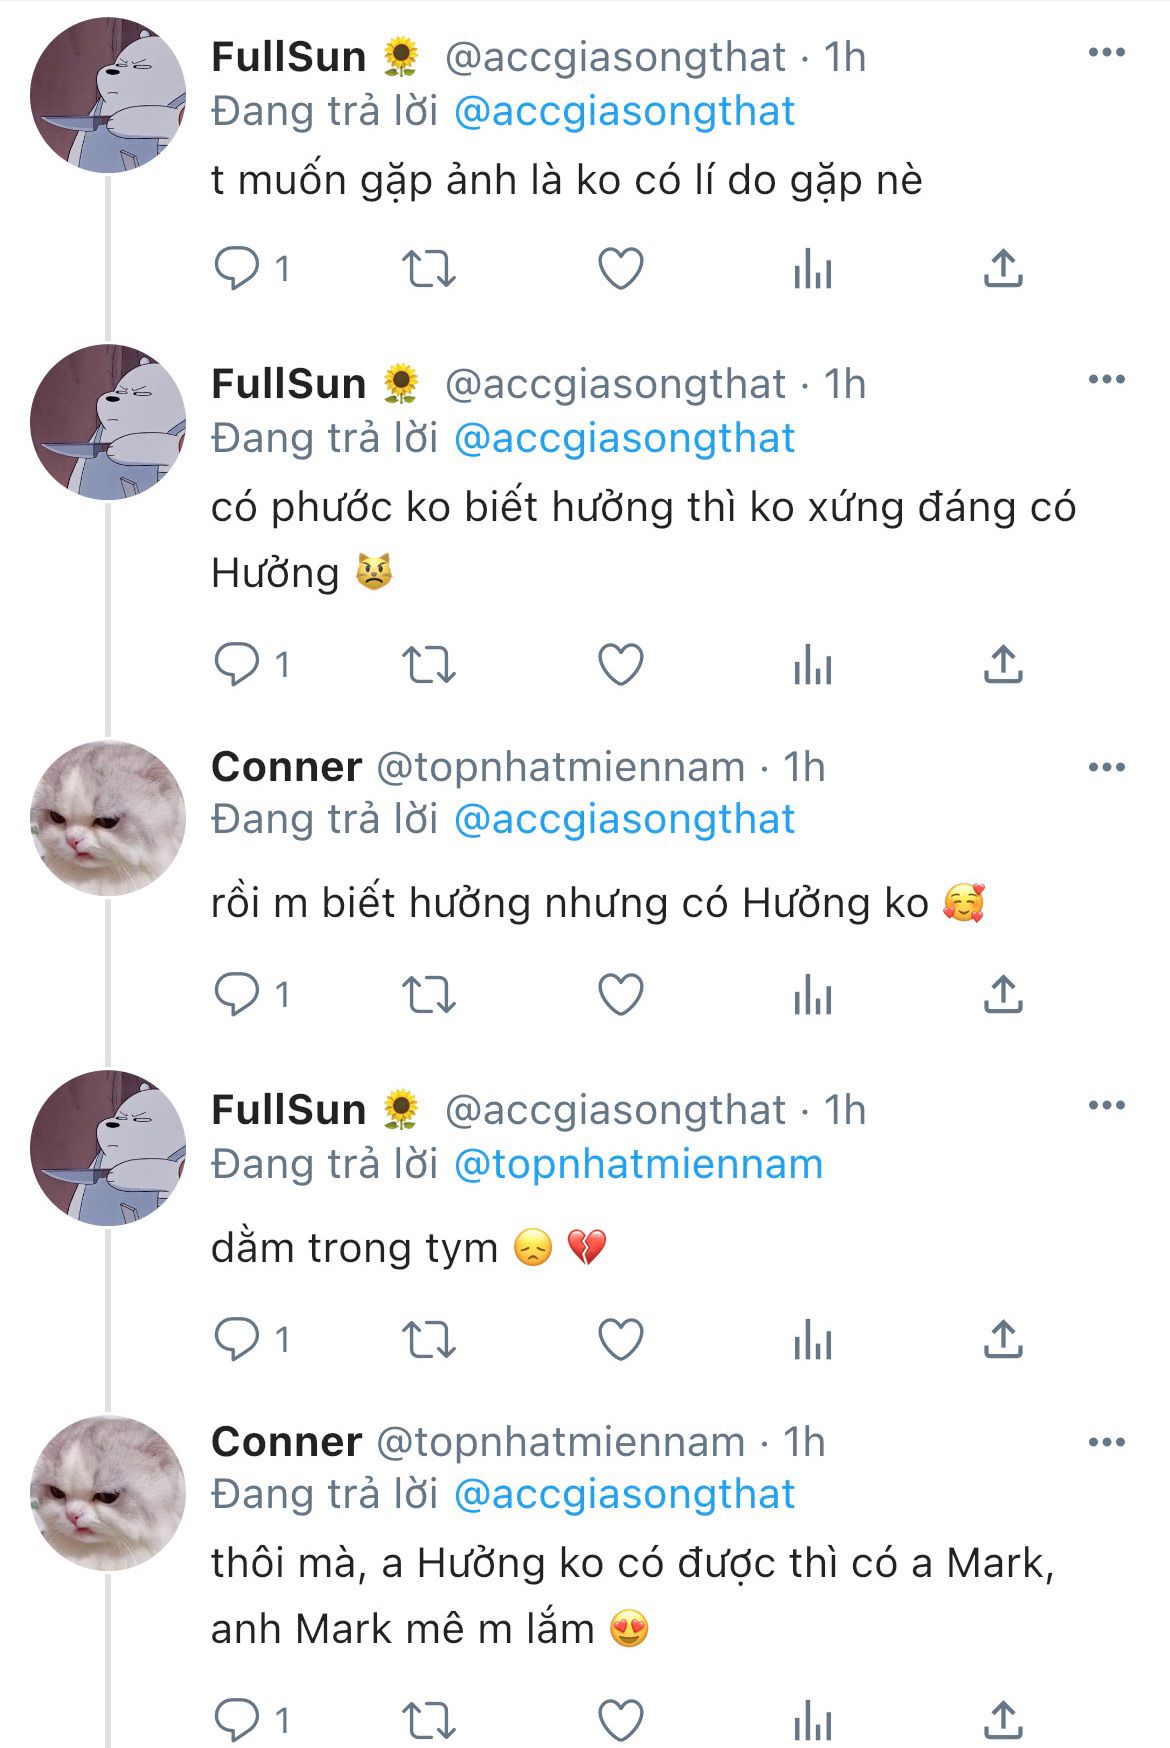Open the FullSun name on "có phước" tweet

coord(289,384)
